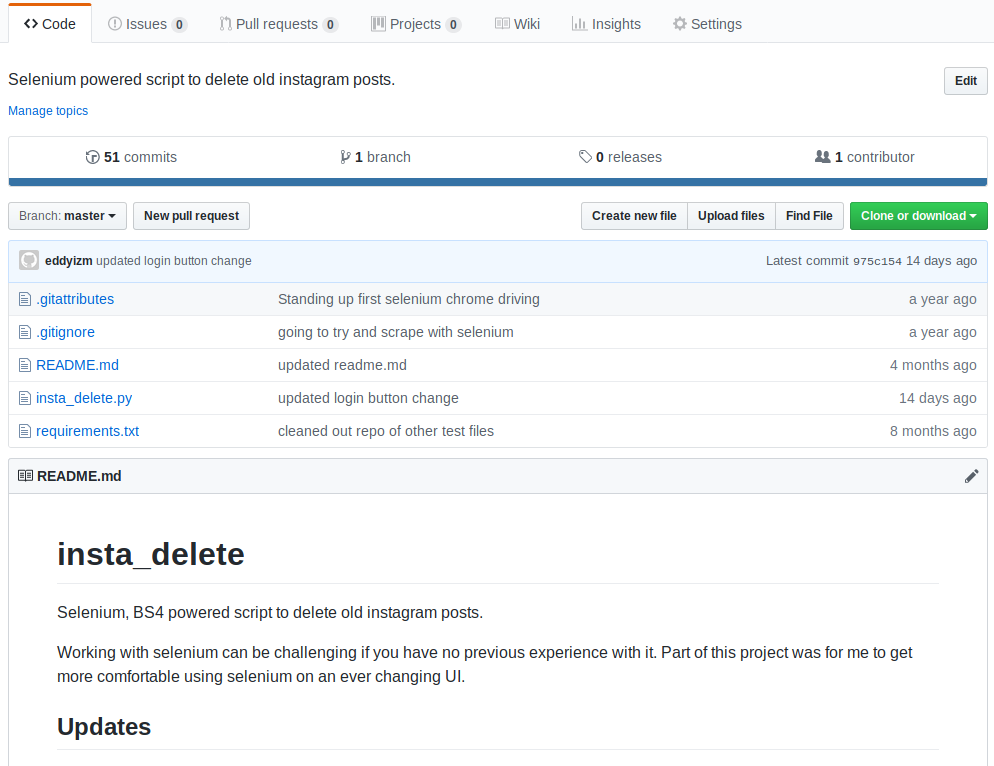Click the Edit description button

click(x=965, y=81)
